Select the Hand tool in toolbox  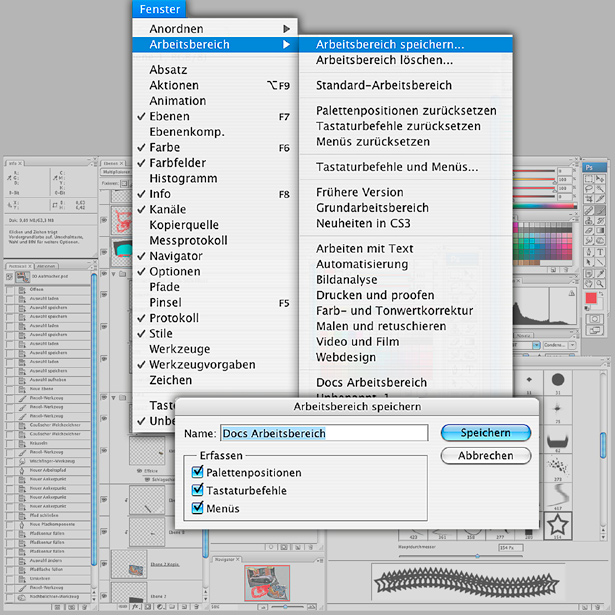click(x=589, y=283)
